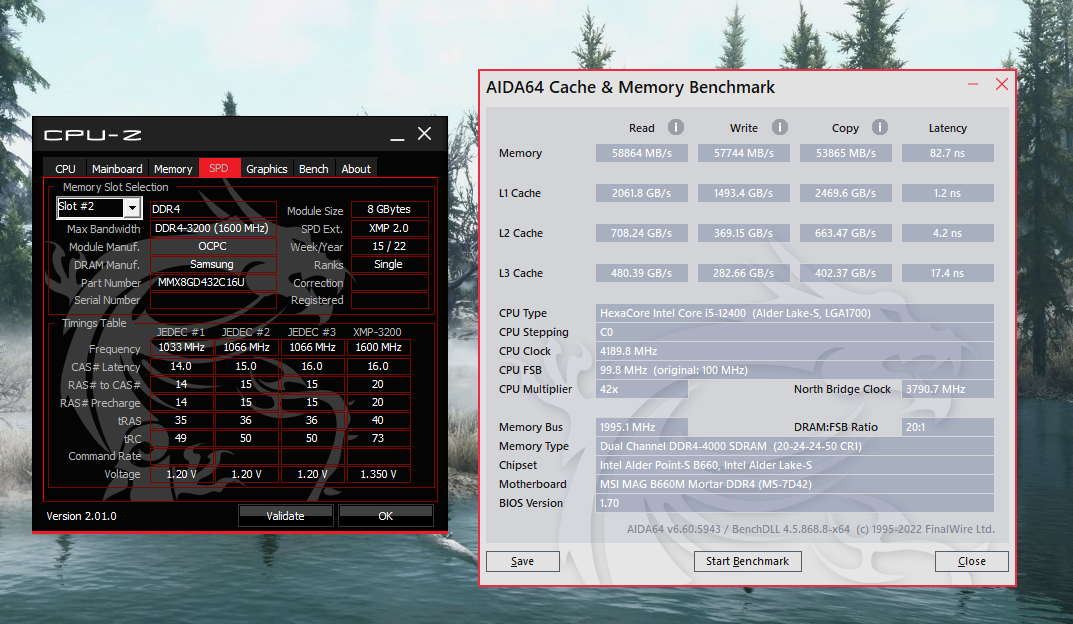Click the Week/Year 15 / 22 field
This screenshot has height=624, width=1073.
pyautogui.click(x=389, y=246)
